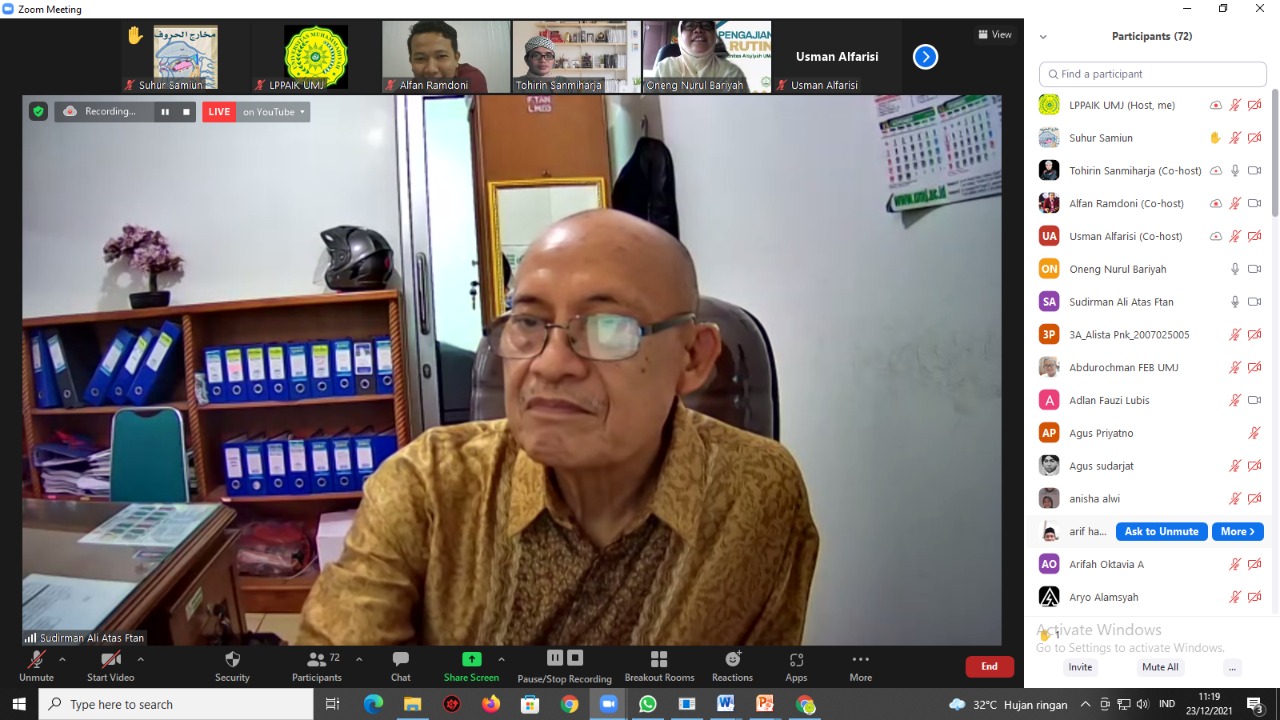The image size is (1280, 720).
Task: Unmute the microphone
Action: (x=36, y=666)
